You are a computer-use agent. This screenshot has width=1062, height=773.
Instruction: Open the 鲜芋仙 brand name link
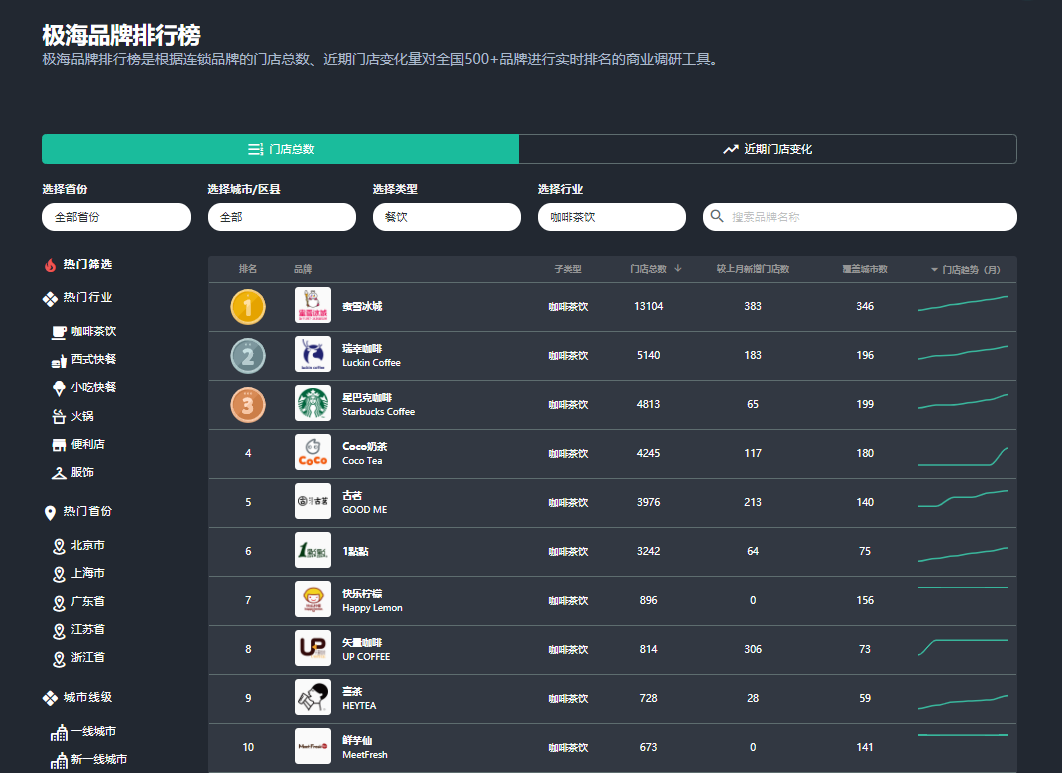point(357,740)
